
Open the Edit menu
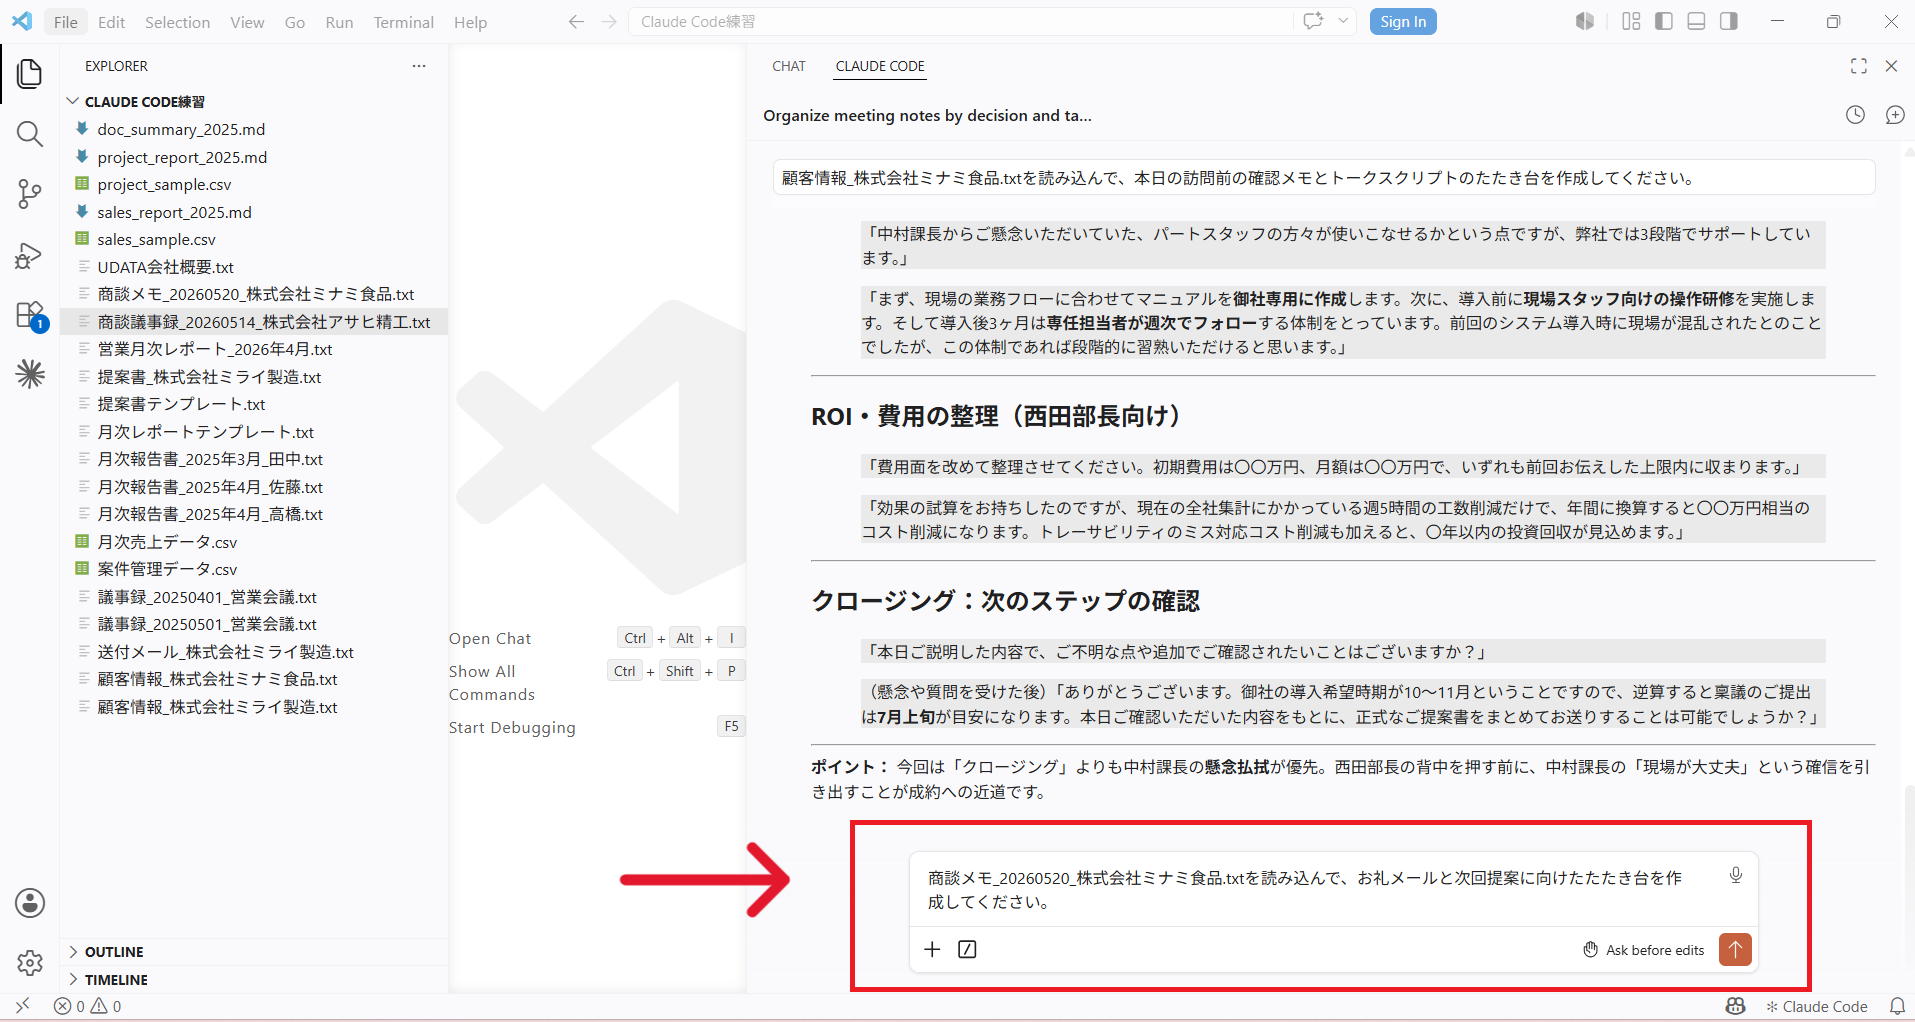coord(111,22)
